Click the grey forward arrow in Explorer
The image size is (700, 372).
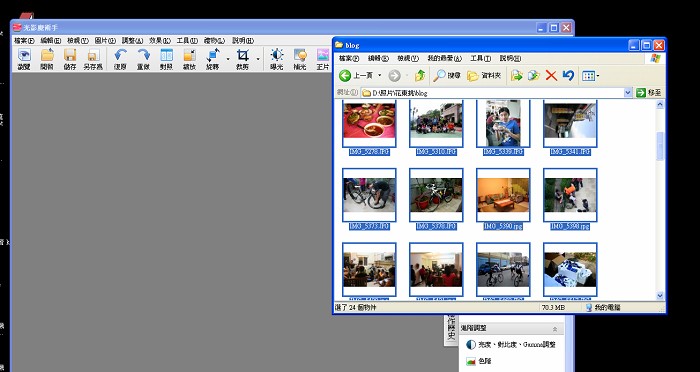(394, 76)
